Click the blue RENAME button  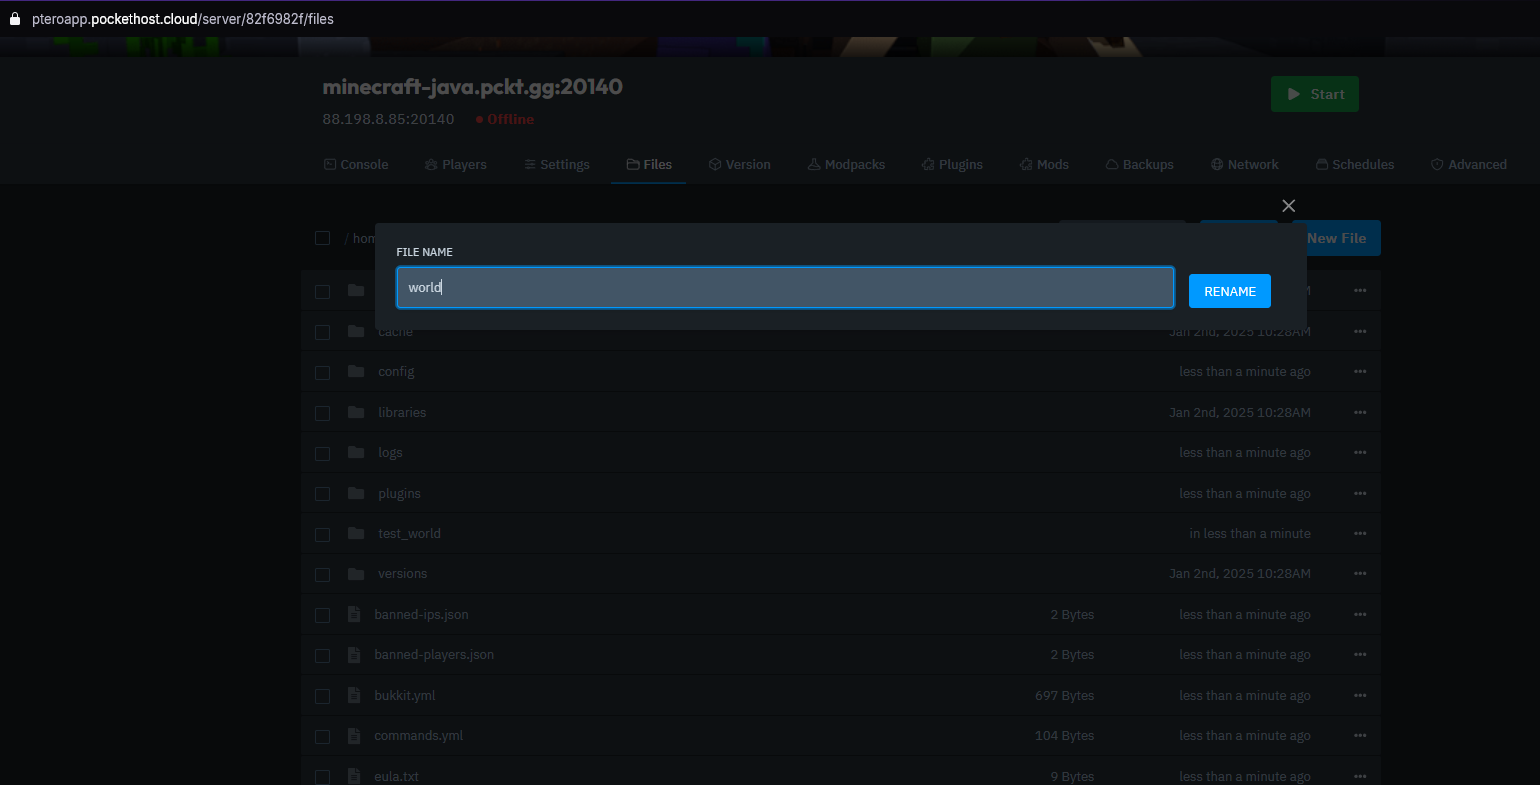click(x=1230, y=291)
